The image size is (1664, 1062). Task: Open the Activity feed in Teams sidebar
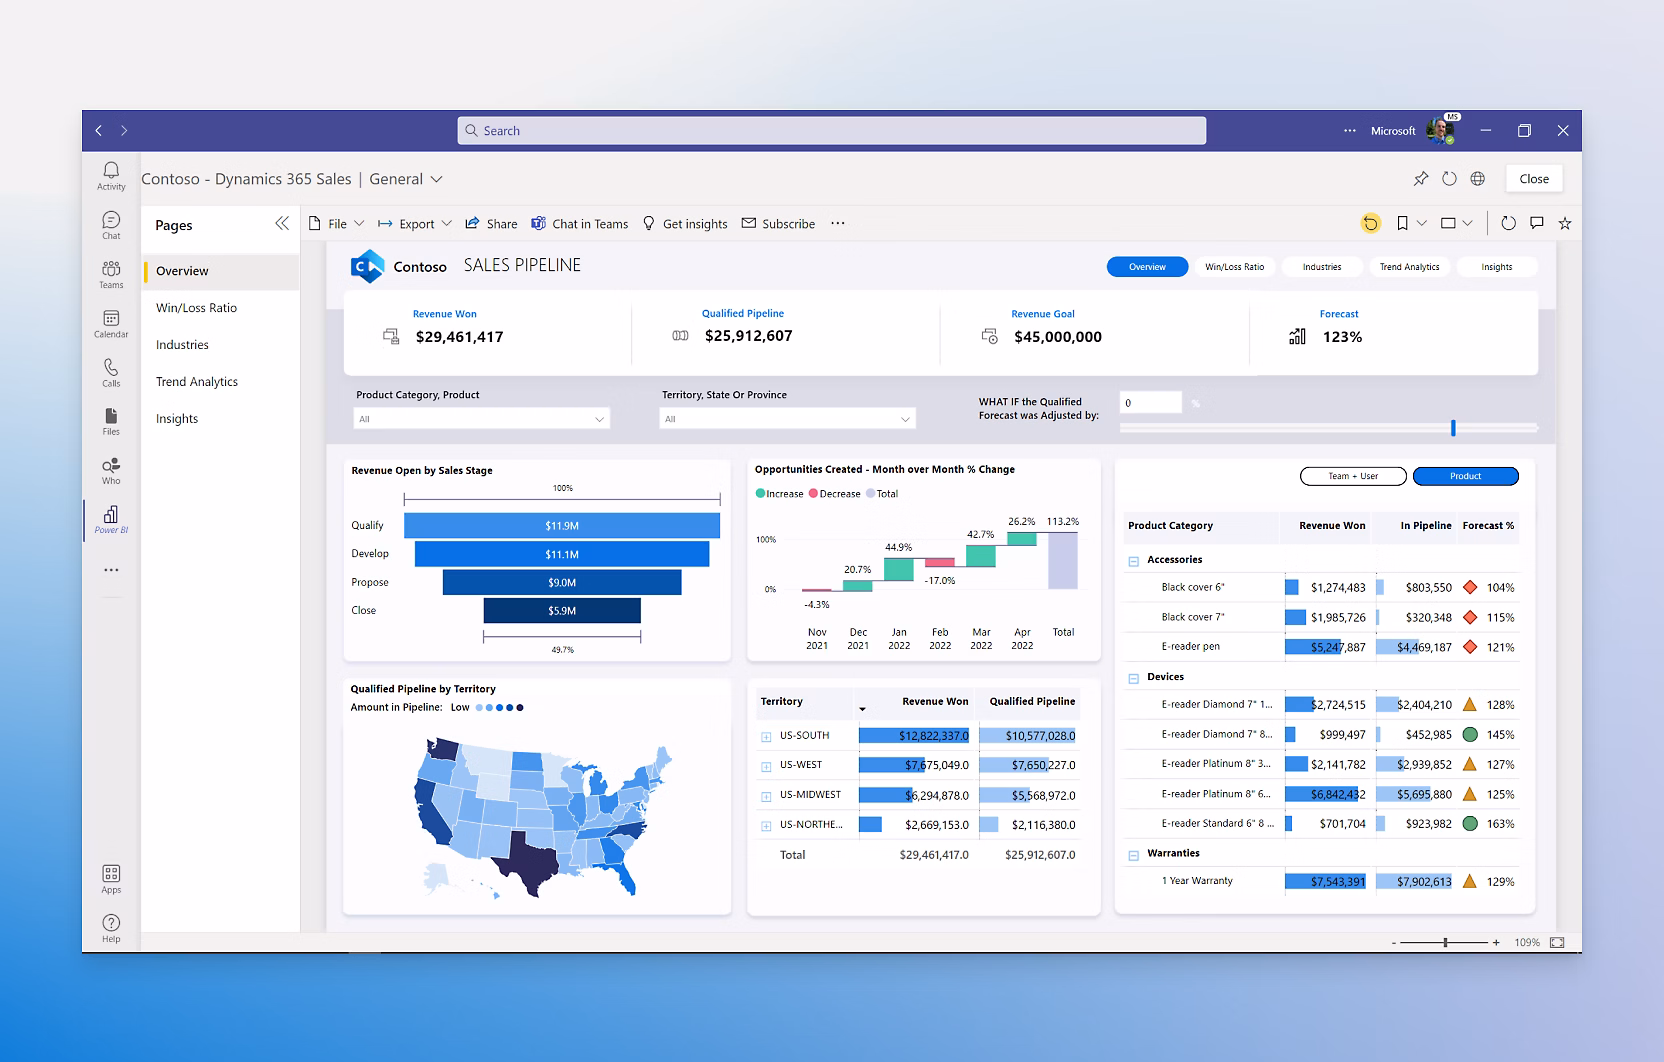[x=111, y=176]
